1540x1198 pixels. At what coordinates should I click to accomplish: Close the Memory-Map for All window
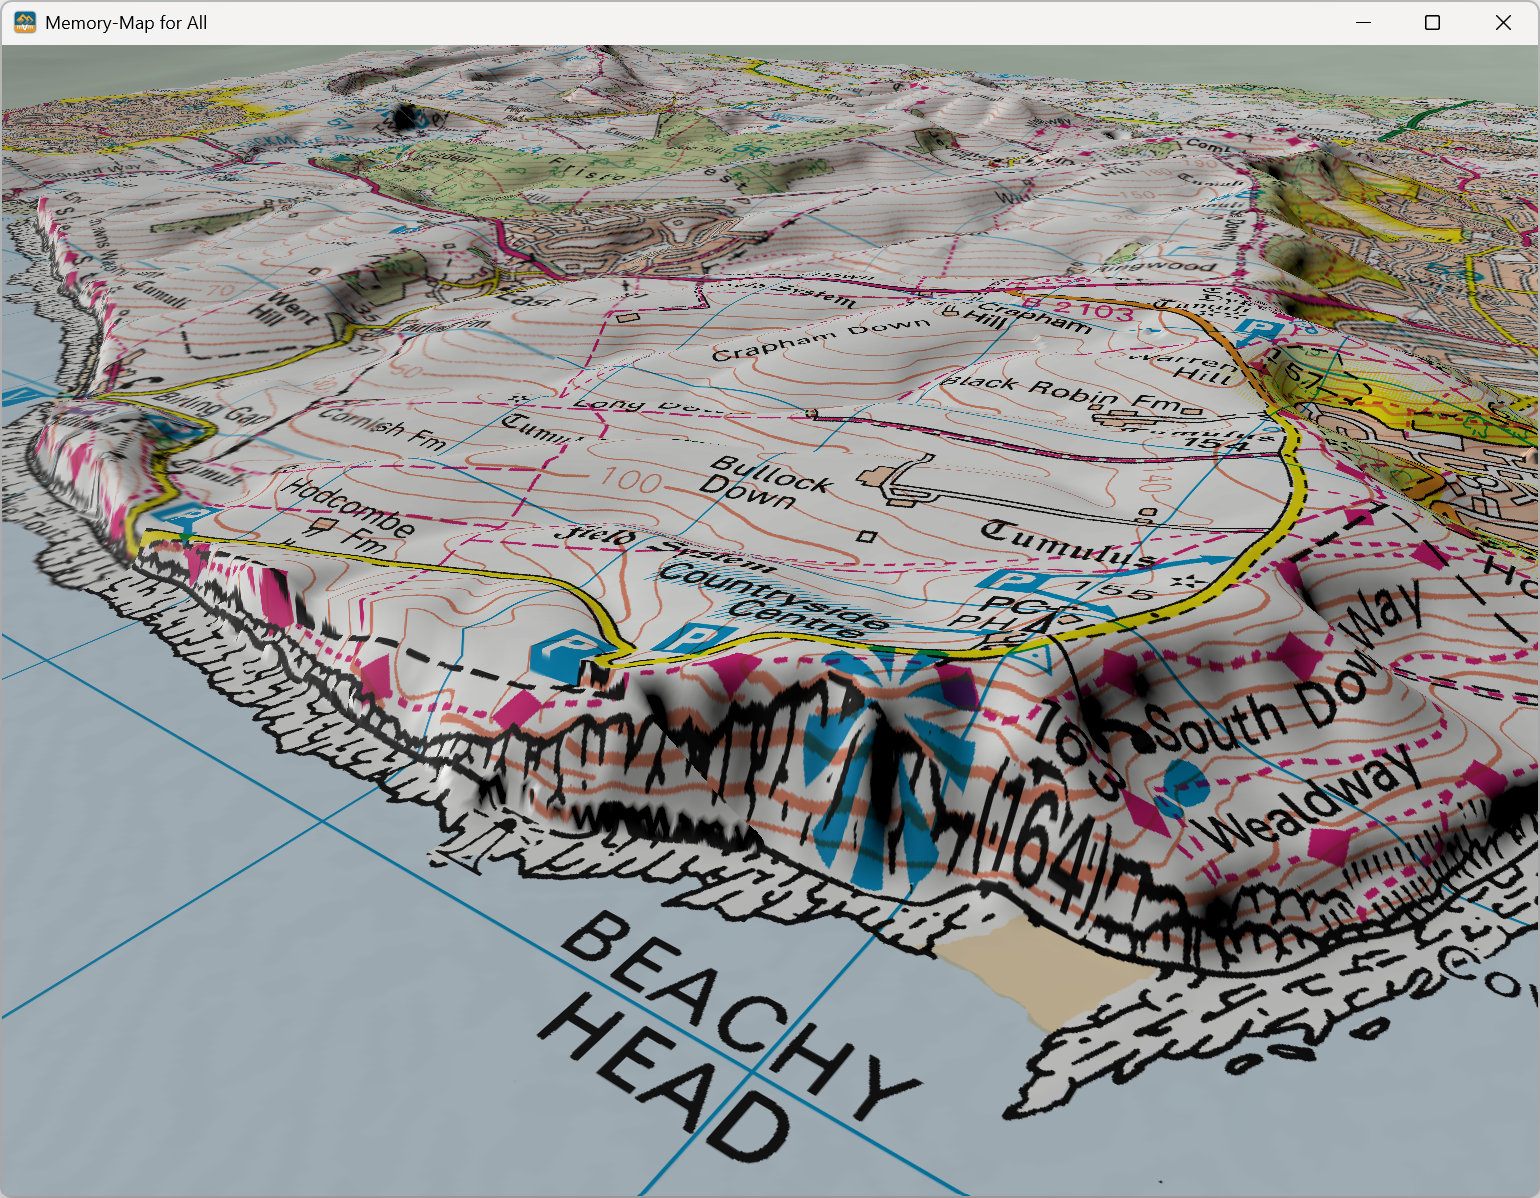[x=1503, y=22]
